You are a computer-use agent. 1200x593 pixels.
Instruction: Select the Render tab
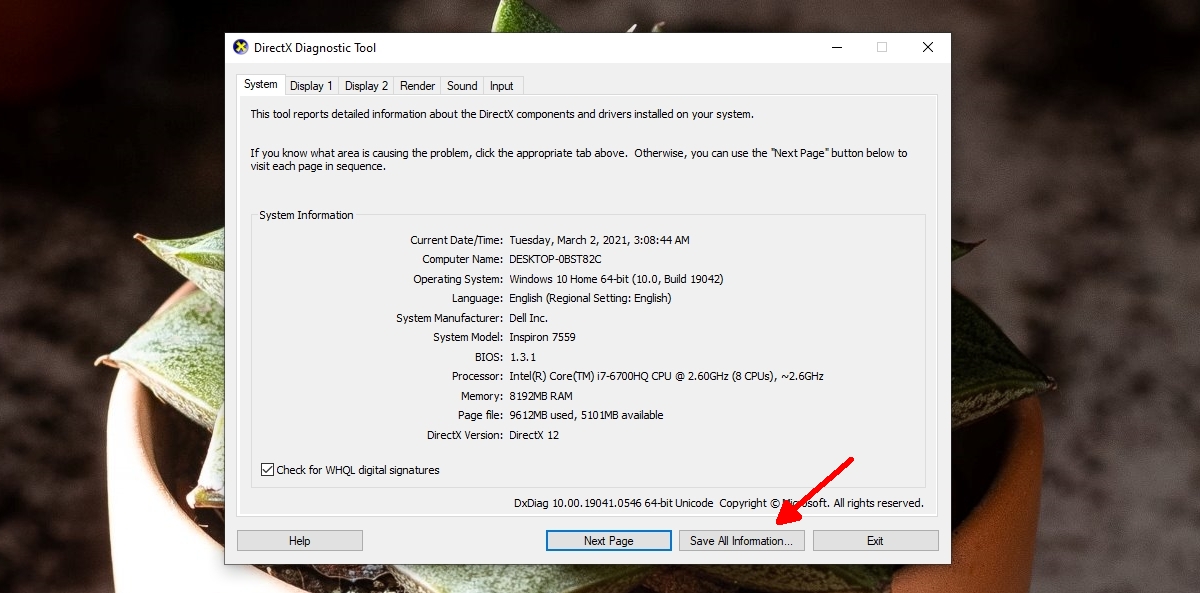click(417, 86)
